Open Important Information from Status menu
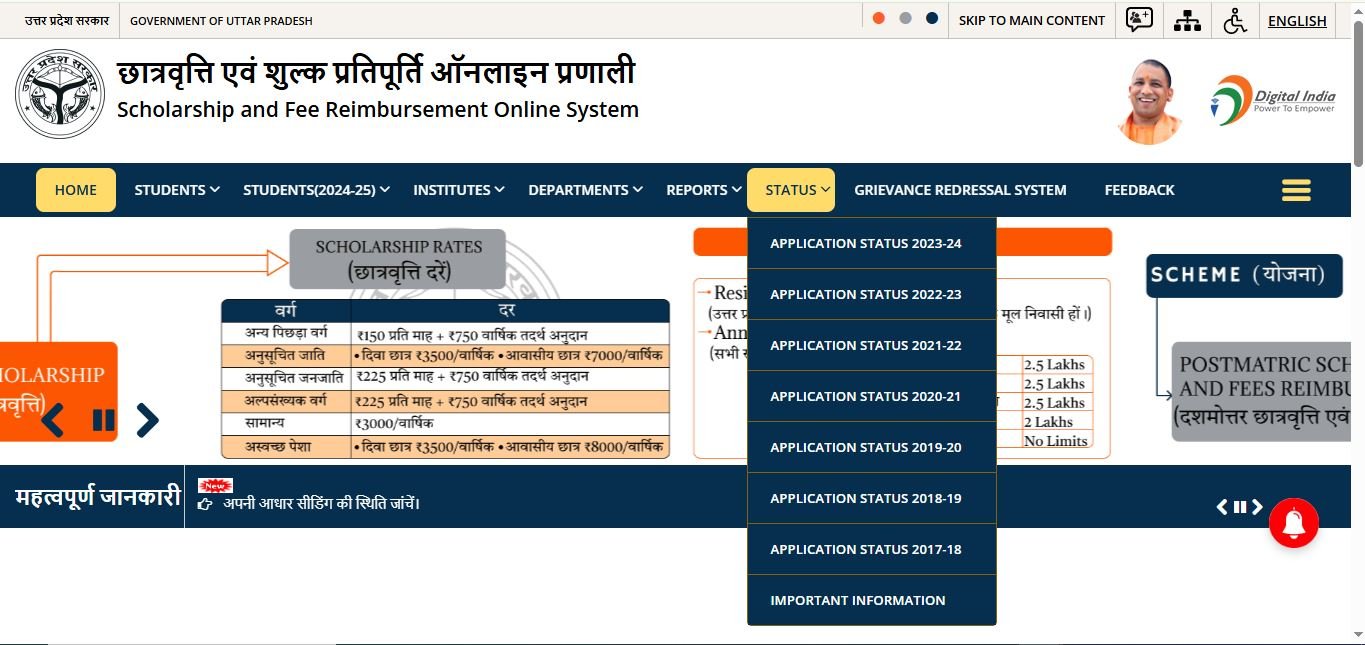The width and height of the screenshot is (1365, 645). point(857,600)
